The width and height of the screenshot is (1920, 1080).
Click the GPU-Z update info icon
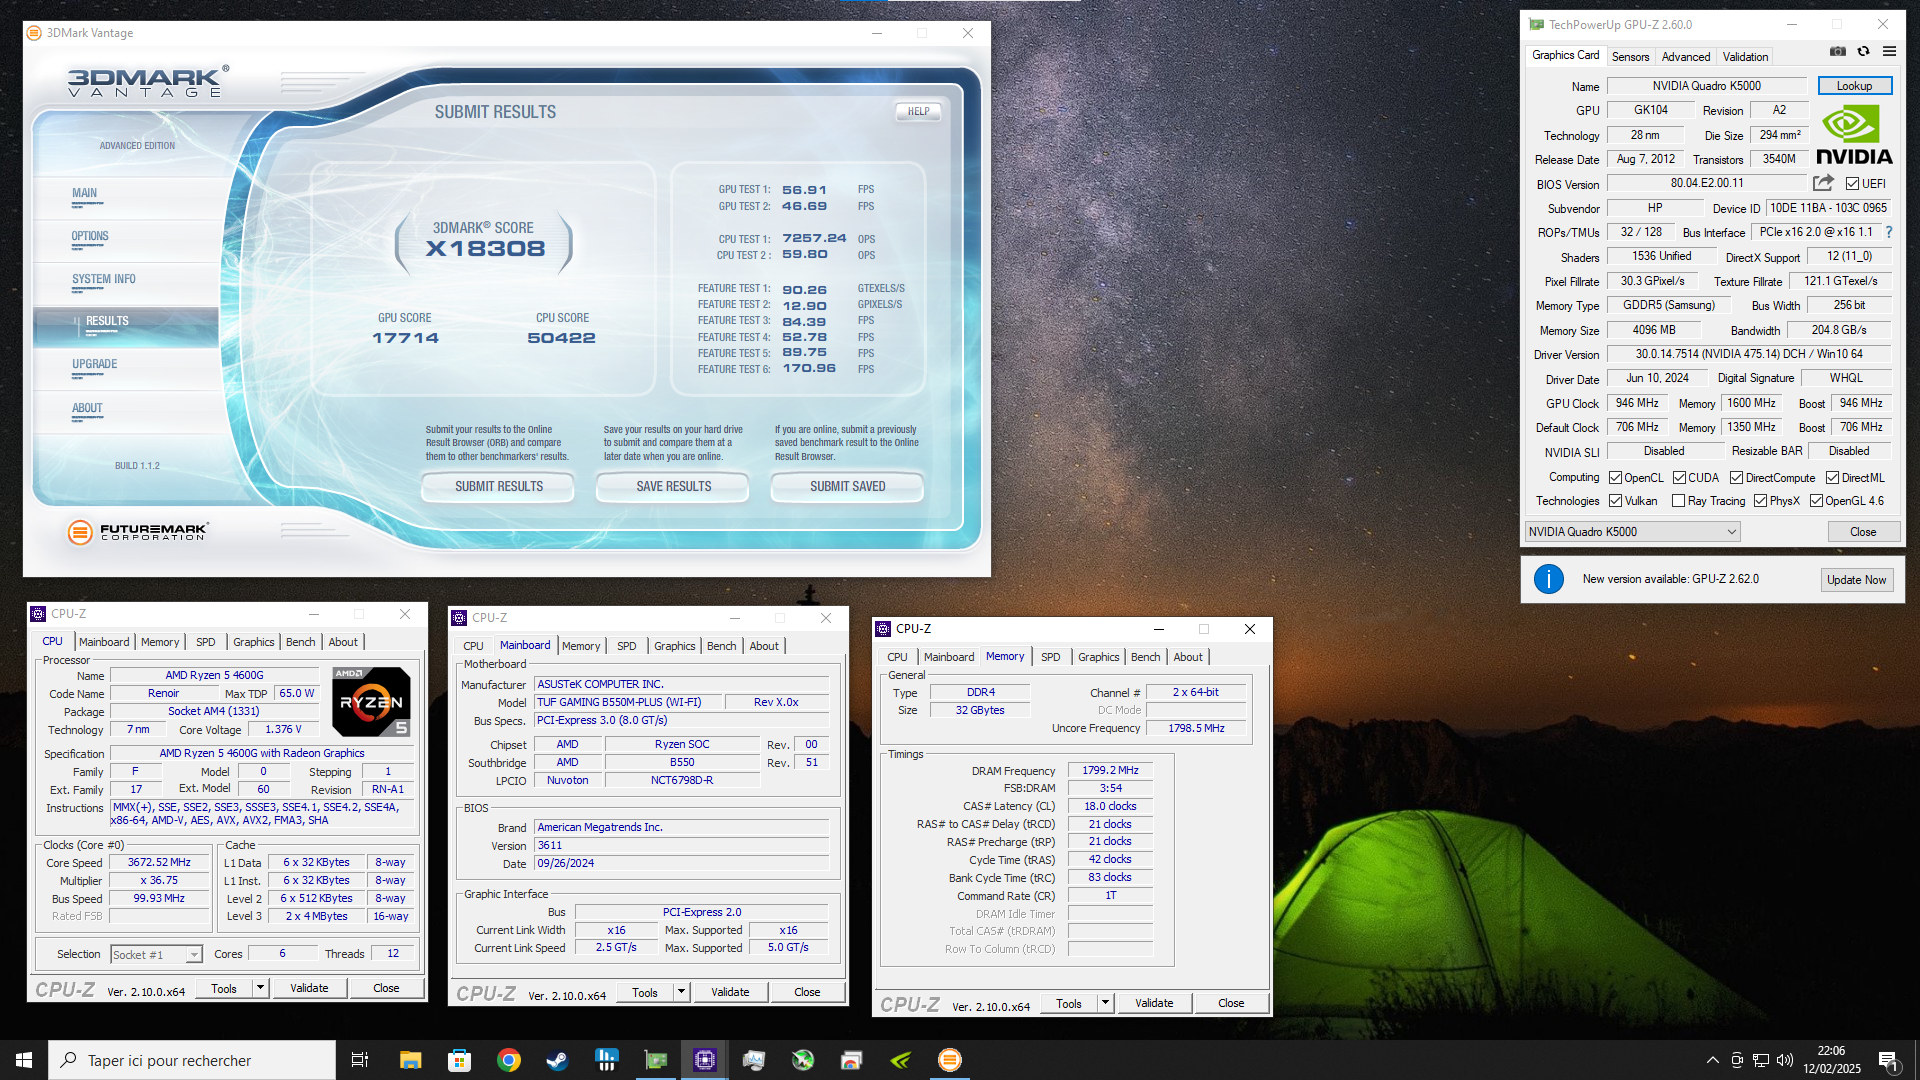[x=1548, y=579]
